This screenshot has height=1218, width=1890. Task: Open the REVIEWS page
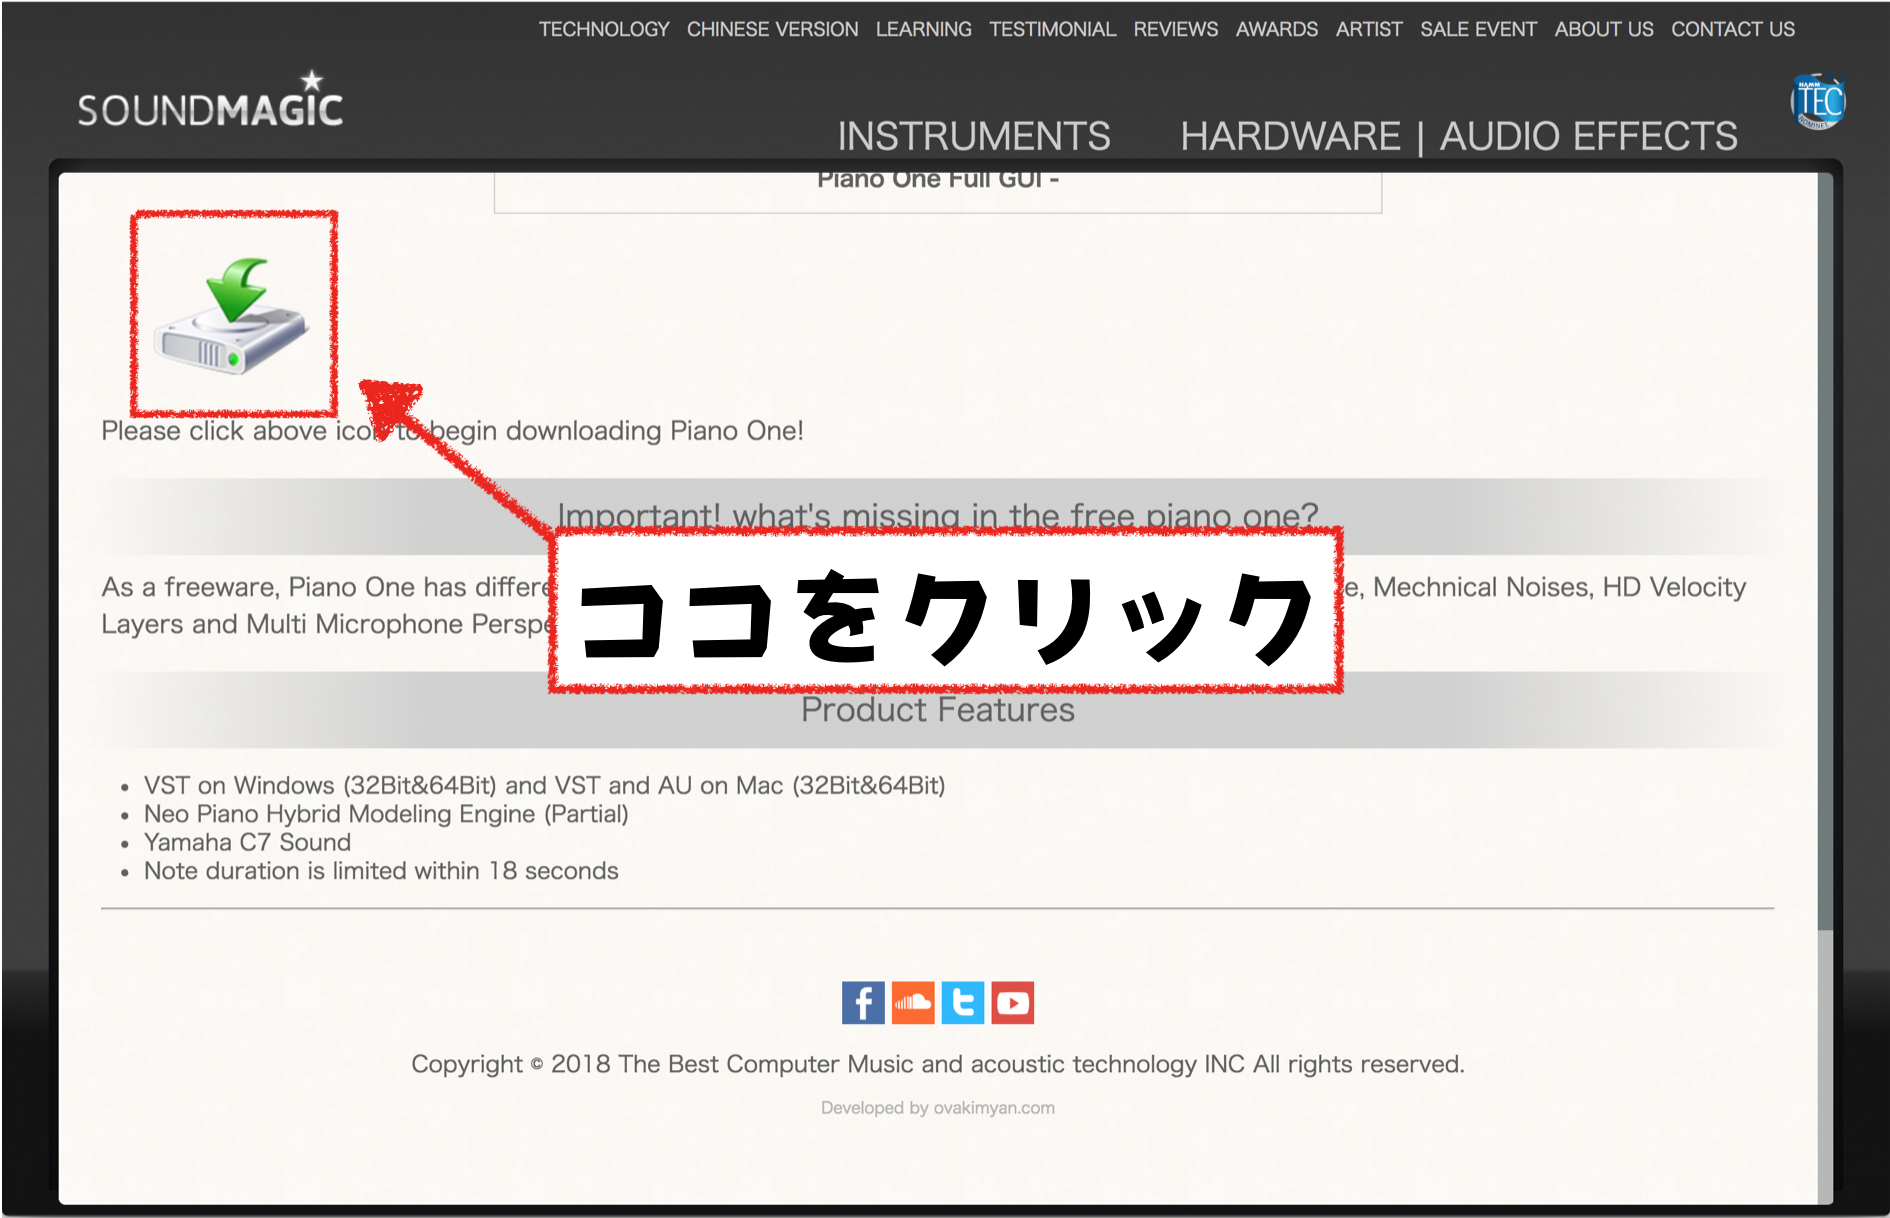coord(1176,29)
